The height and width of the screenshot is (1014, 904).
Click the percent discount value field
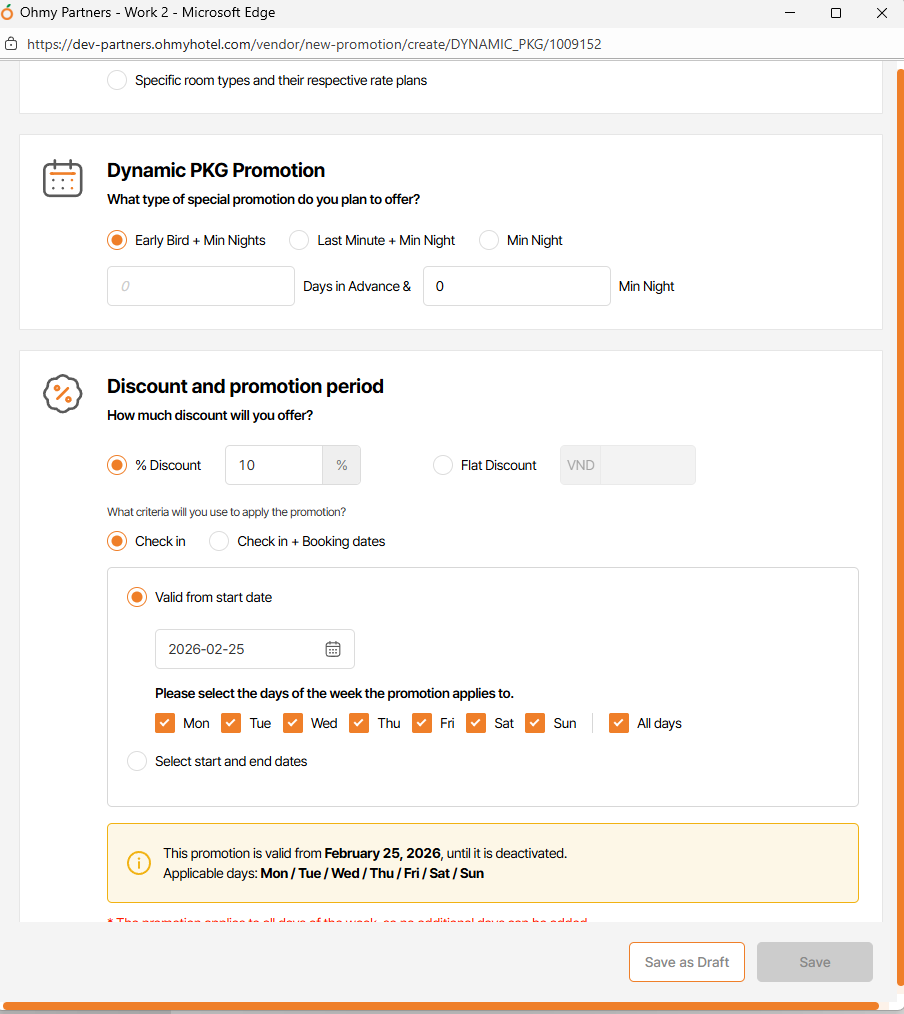click(x=274, y=465)
